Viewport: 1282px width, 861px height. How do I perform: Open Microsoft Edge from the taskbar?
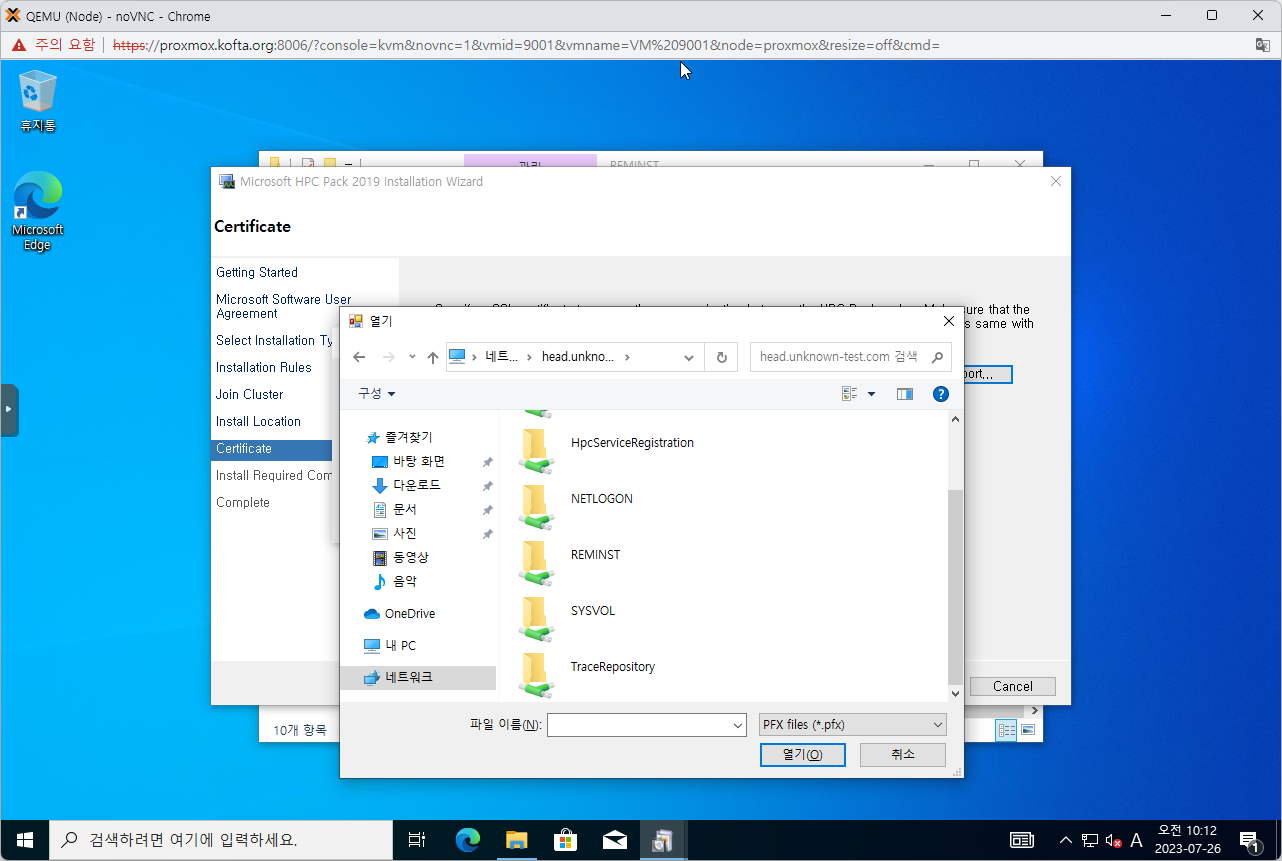click(x=468, y=840)
